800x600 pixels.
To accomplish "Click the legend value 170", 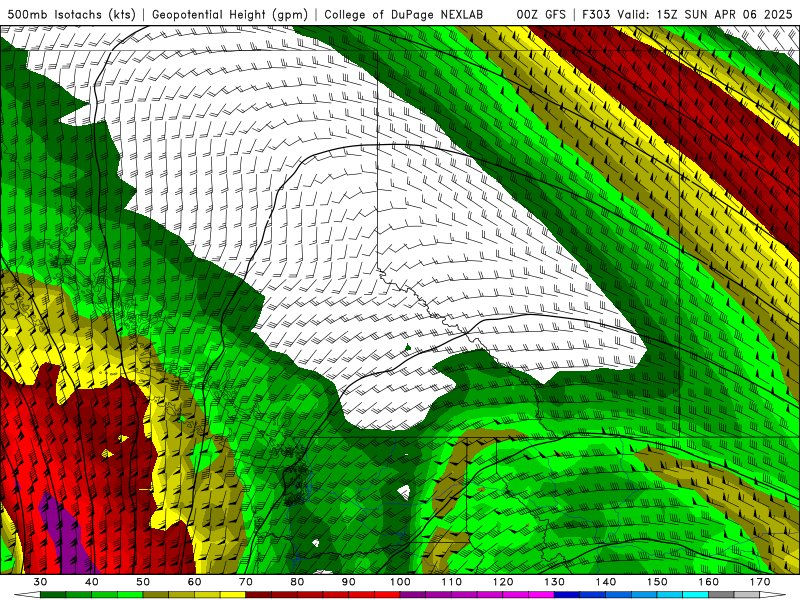I will (x=760, y=582).
